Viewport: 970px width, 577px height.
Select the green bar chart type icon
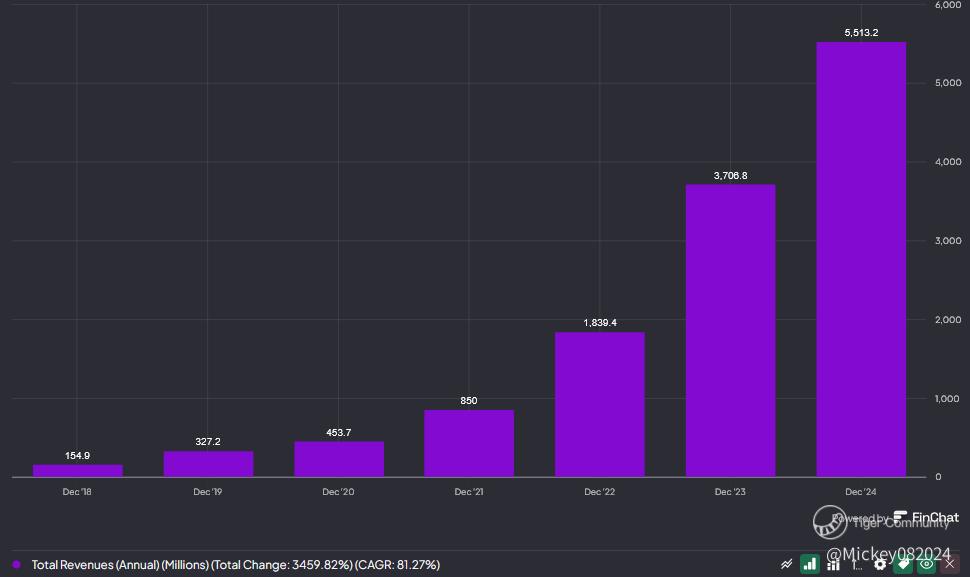pyautogui.click(x=810, y=564)
